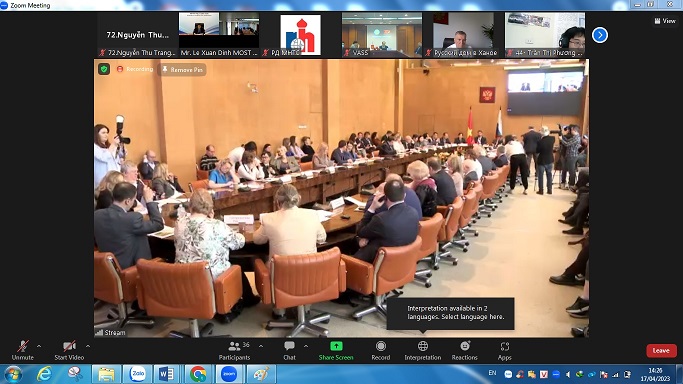The height and width of the screenshot is (384, 683).
Task: Click the Remove Pin button
Action: tap(182, 70)
